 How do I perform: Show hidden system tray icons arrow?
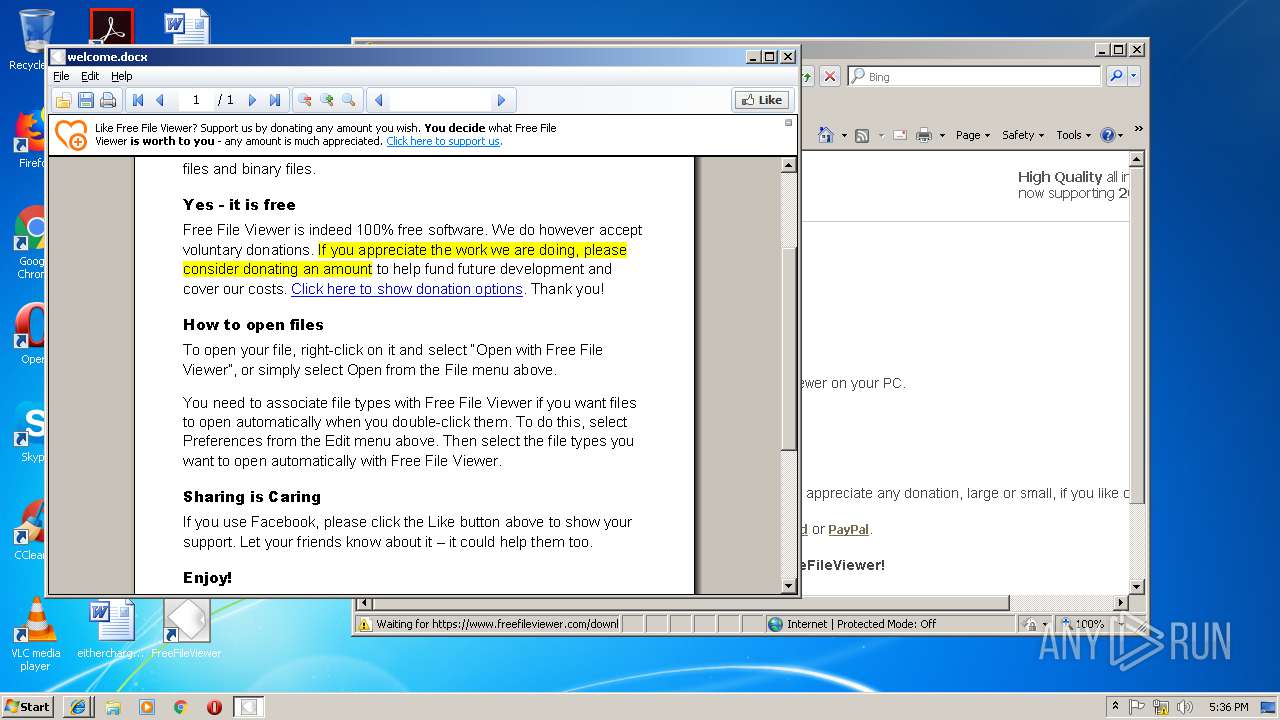(x=1115, y=706)
